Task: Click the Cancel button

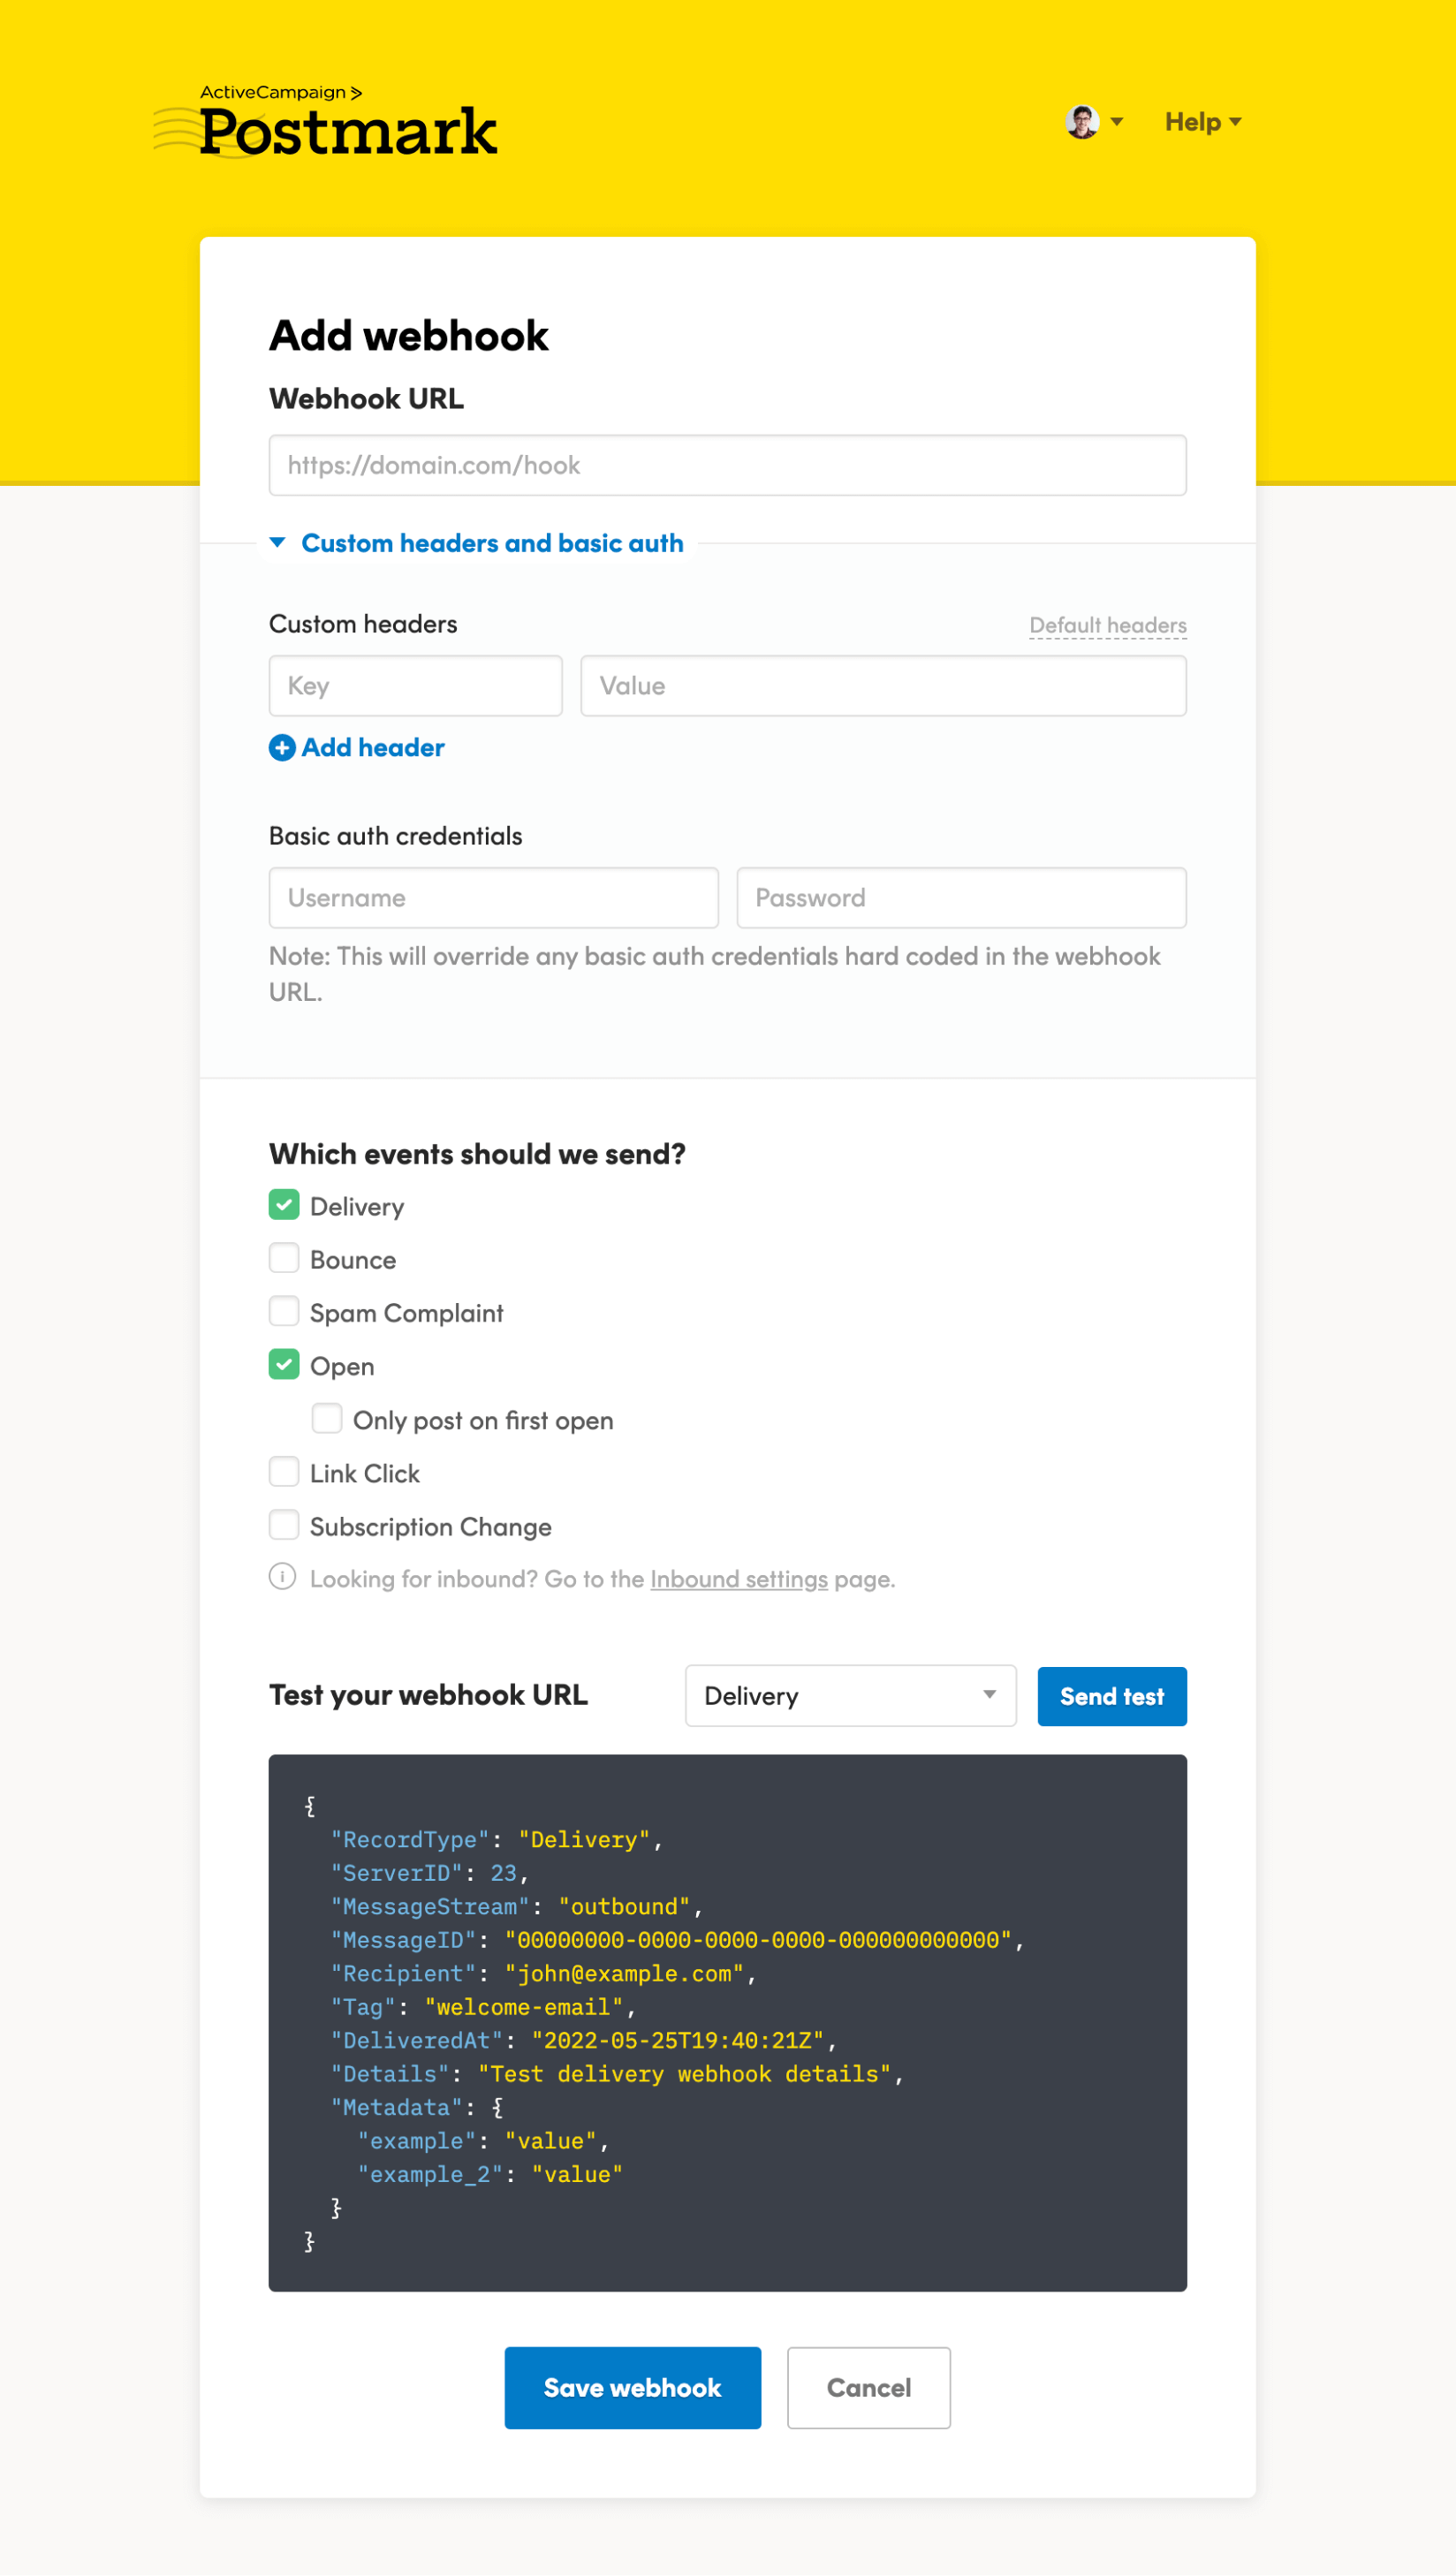Action: coord(868,2388)
